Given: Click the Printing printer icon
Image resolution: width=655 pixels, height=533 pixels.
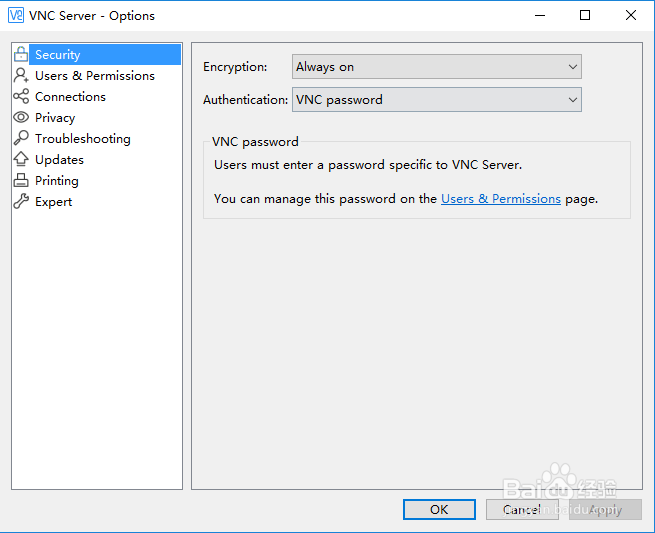Looking at the screenshot, I should pyautogui.click(x=21, y=181).
